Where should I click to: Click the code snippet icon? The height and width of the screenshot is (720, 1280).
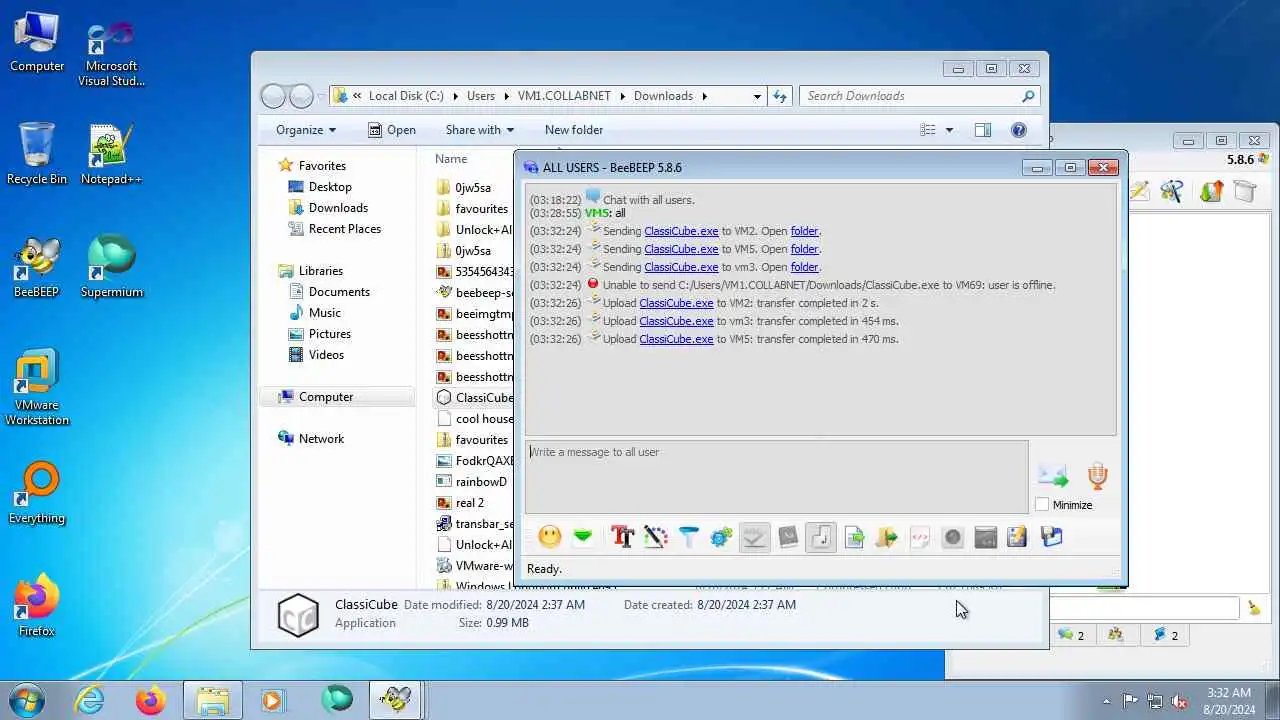click(x=920, y=537)
